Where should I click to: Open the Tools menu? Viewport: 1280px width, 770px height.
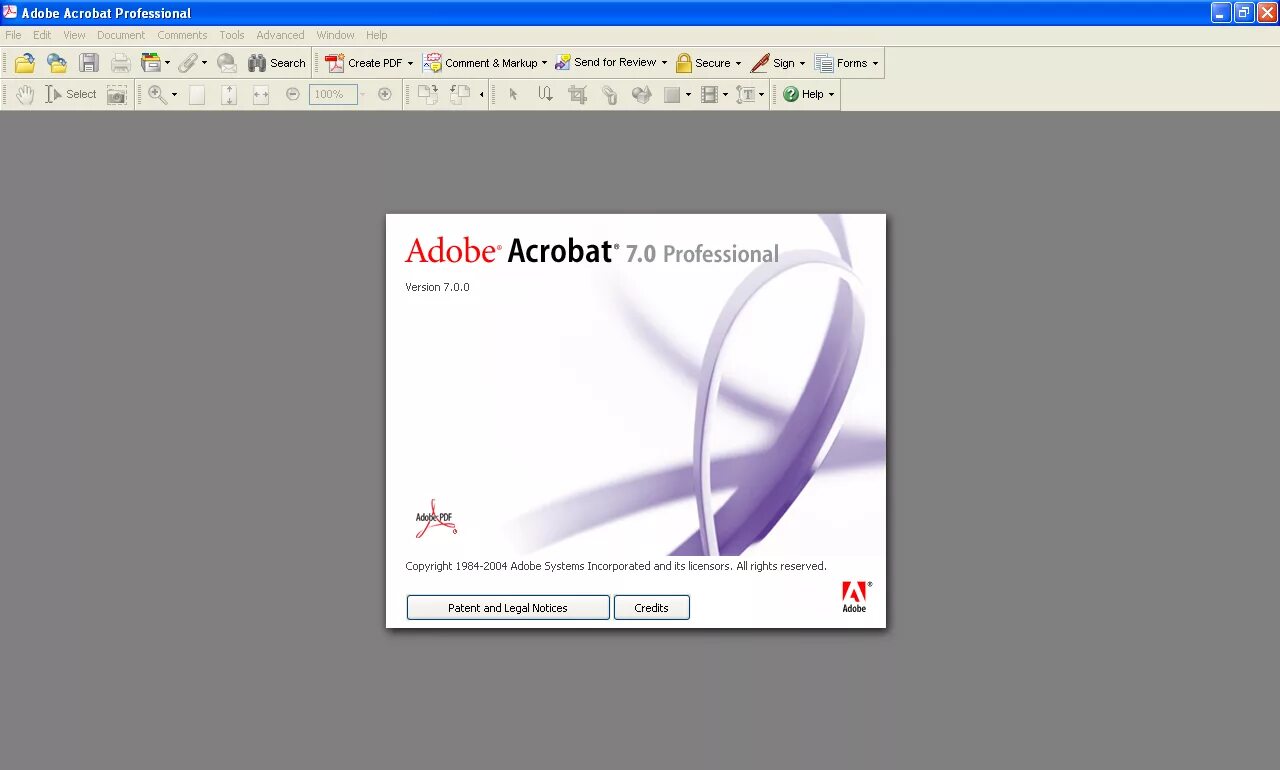[x=232, y=35]
